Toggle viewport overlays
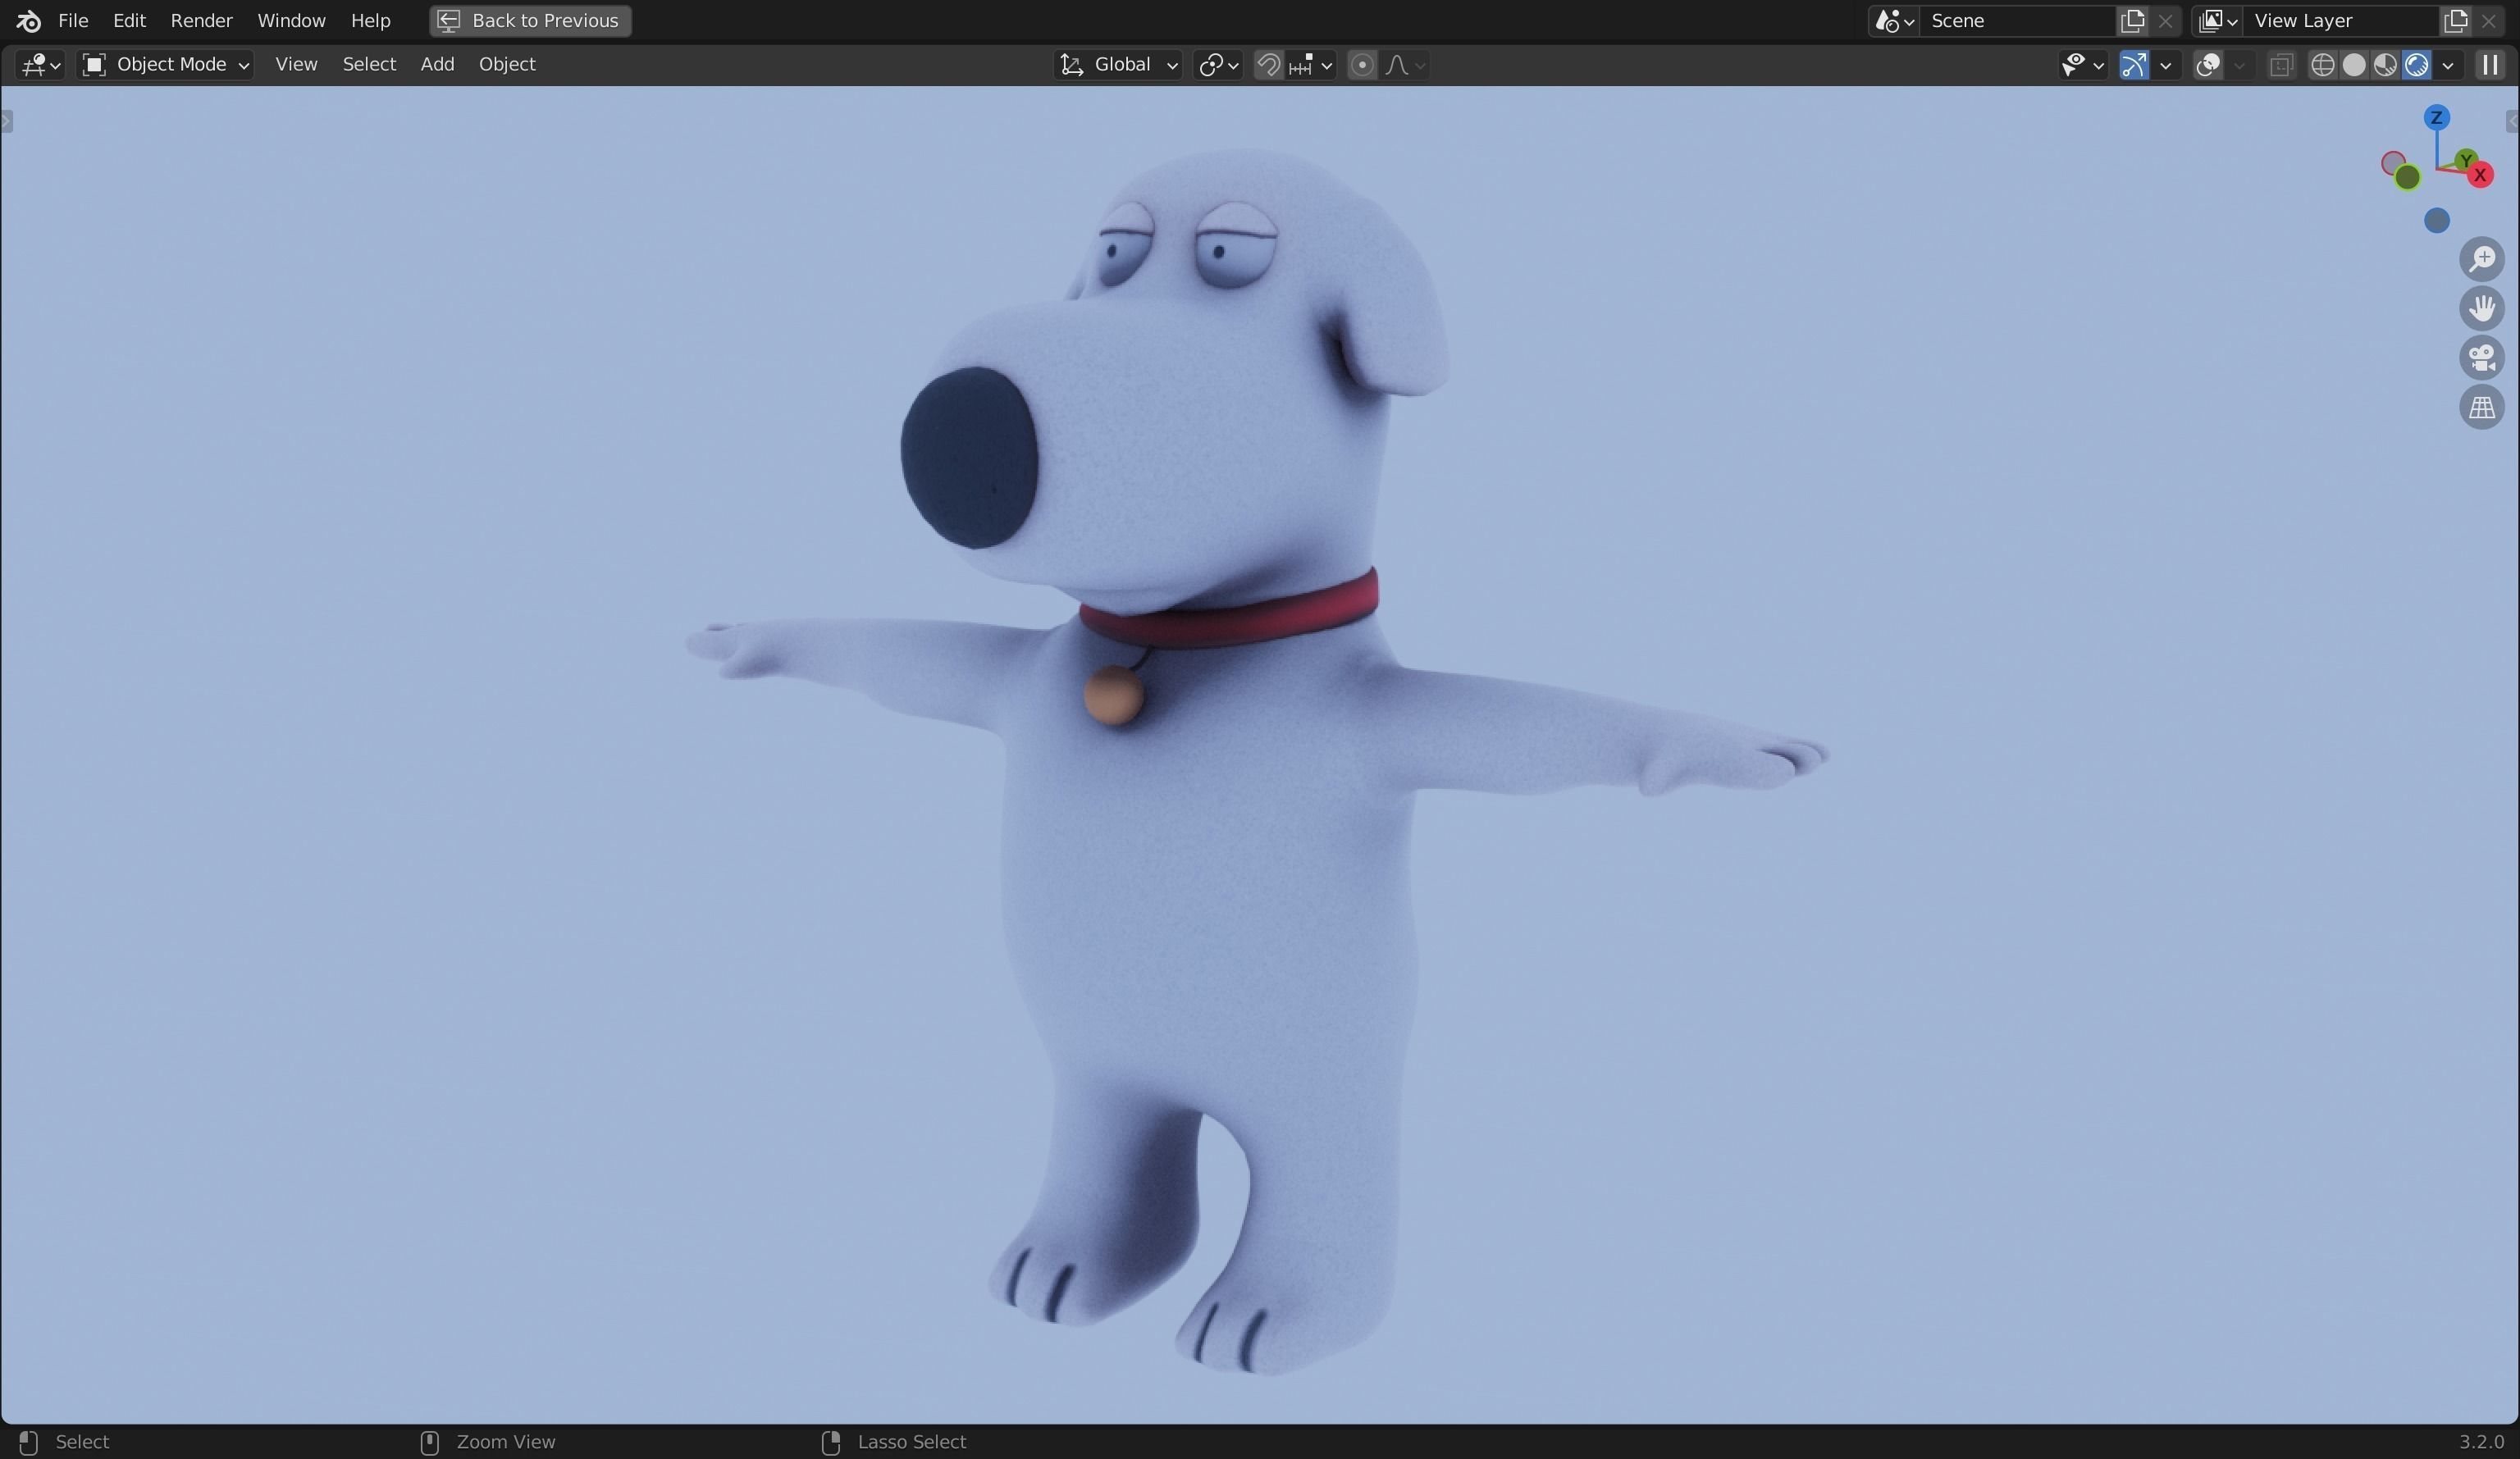 coord(2208,65)
